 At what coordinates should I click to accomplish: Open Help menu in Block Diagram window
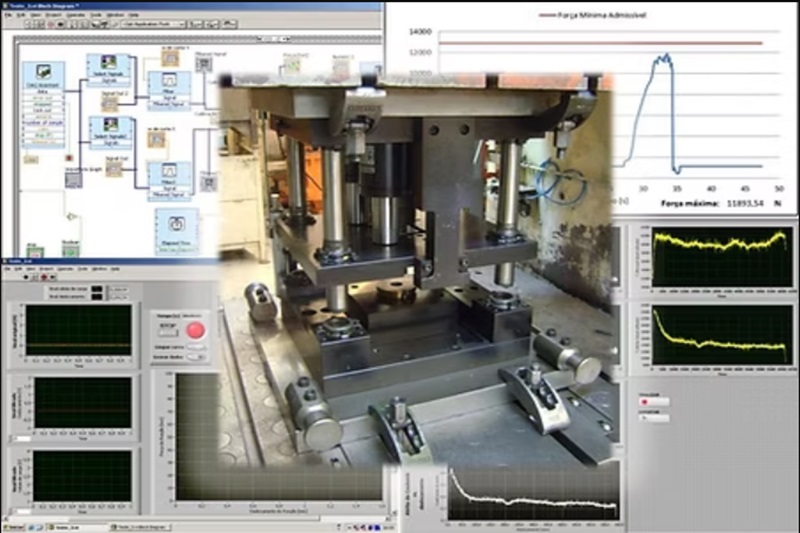click(134, 15)
